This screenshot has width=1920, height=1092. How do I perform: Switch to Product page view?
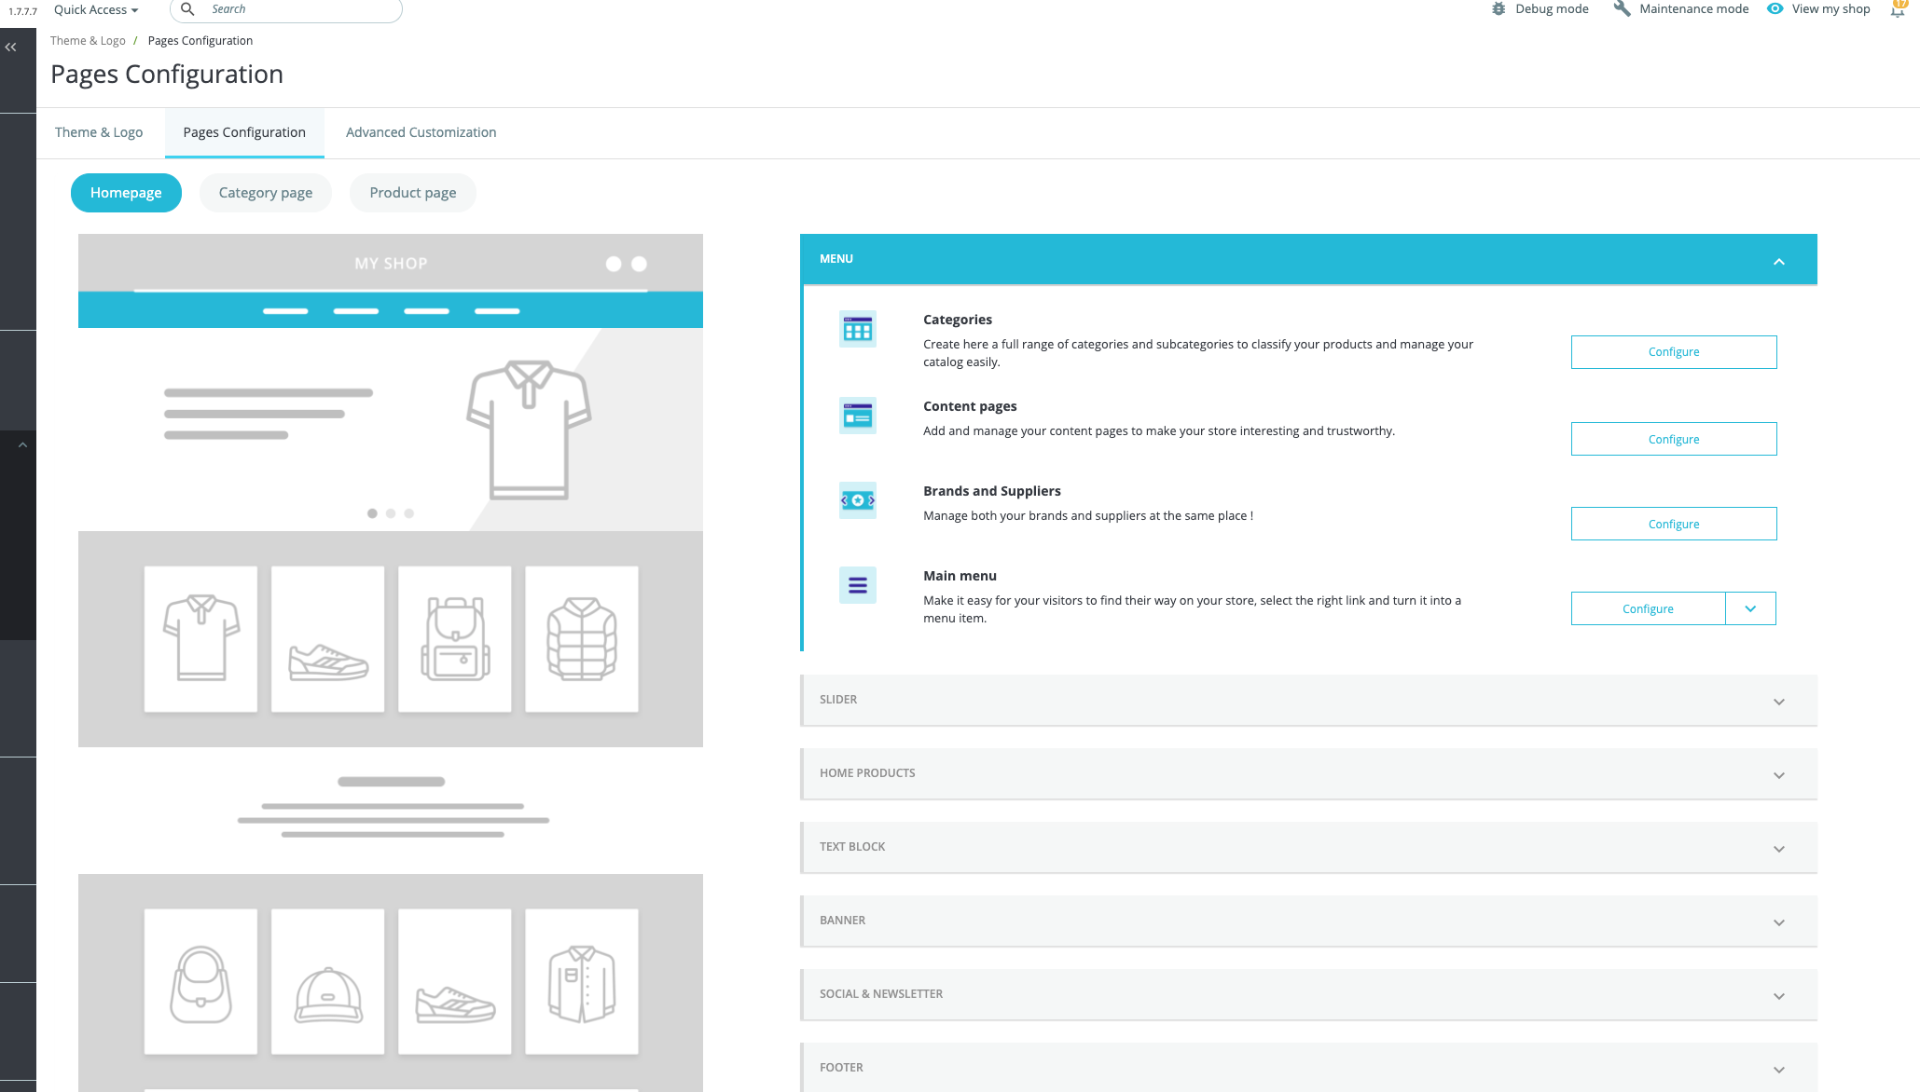click(412, 193)
